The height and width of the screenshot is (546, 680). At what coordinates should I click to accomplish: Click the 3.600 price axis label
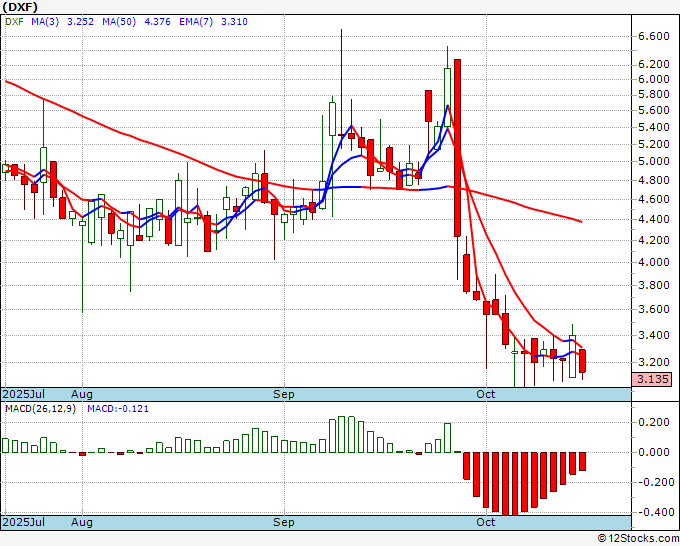point(654,309)
